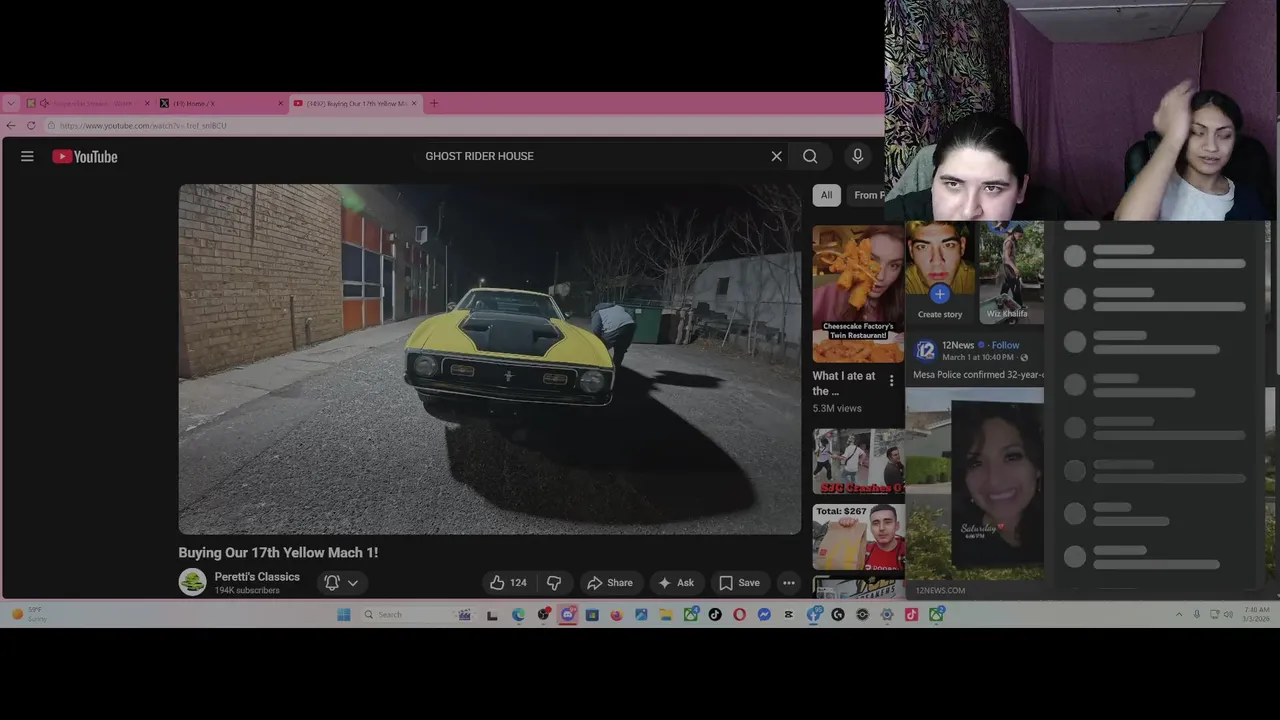This screenshot has width=1280, height=720.
Task: Go back in the browser
Action: [x=11, y=125]
